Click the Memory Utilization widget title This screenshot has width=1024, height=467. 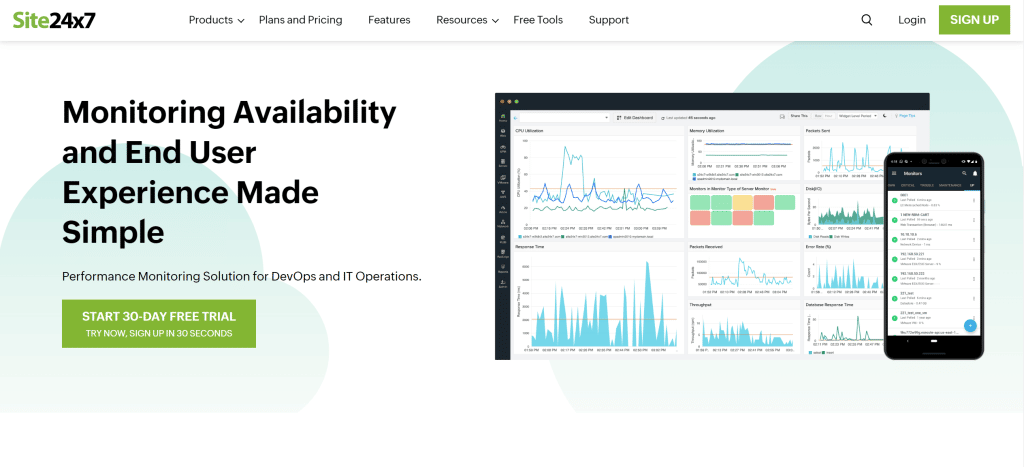pyautogui.click(x=707, y=131)
